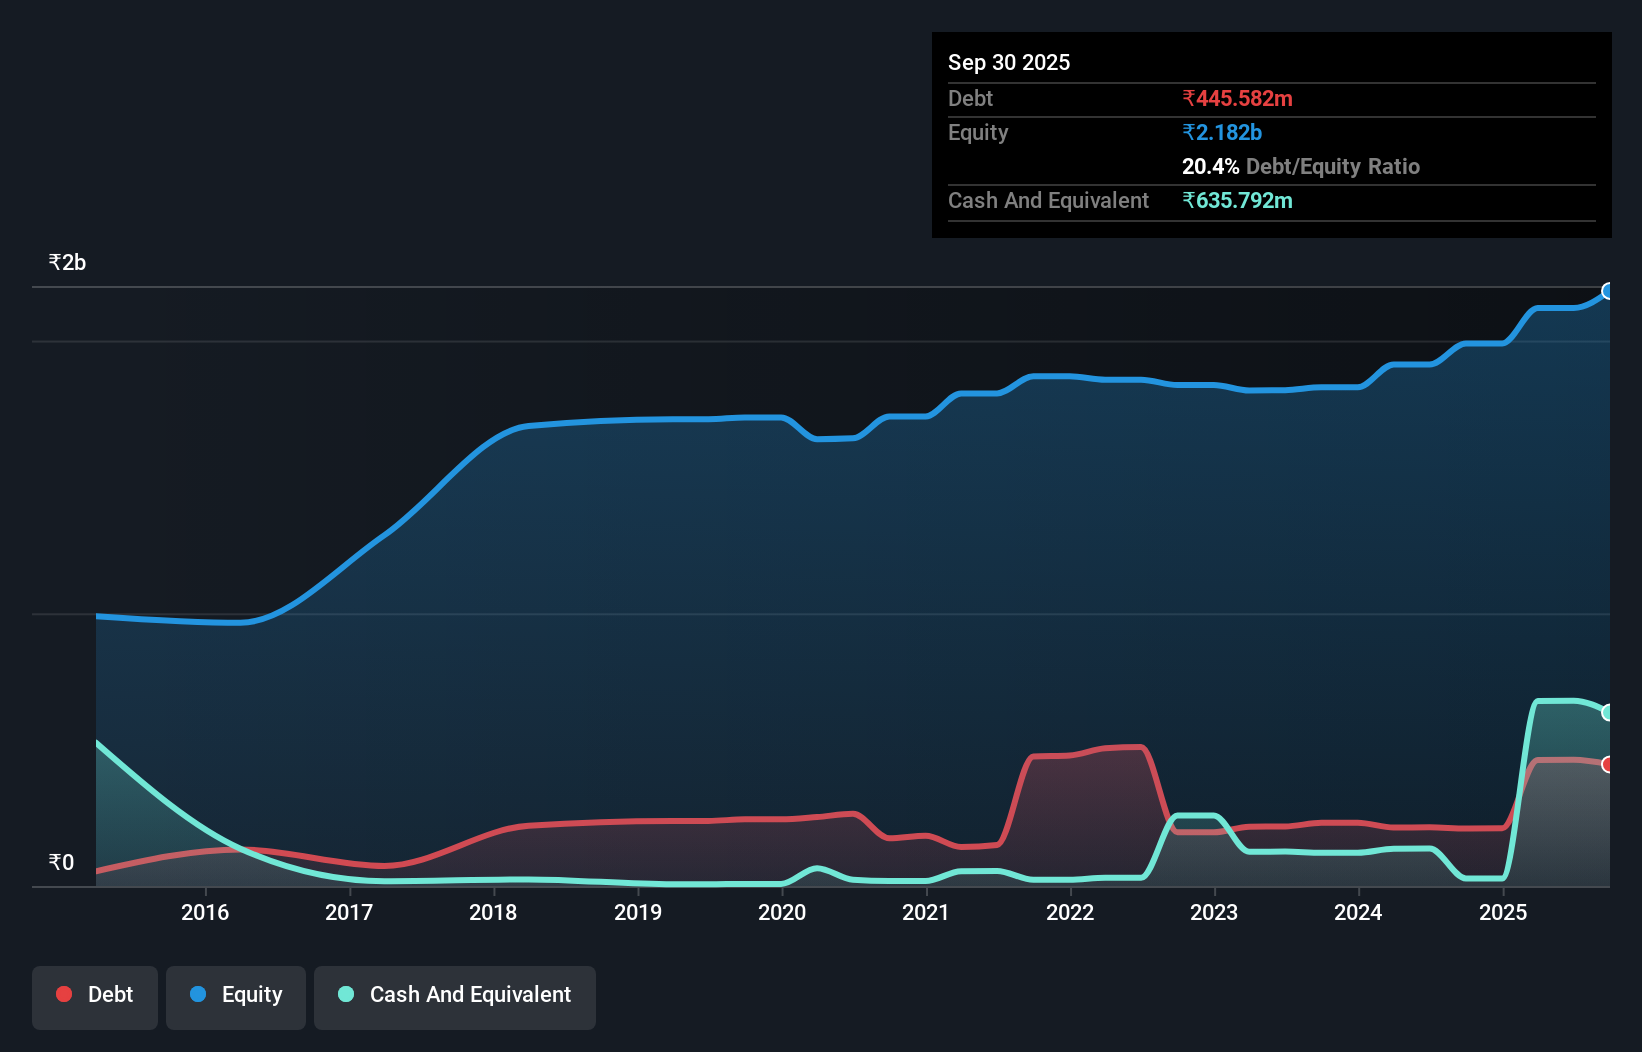Click the 2017 x-axis label

pyautogui.click(x=349, y=912)
